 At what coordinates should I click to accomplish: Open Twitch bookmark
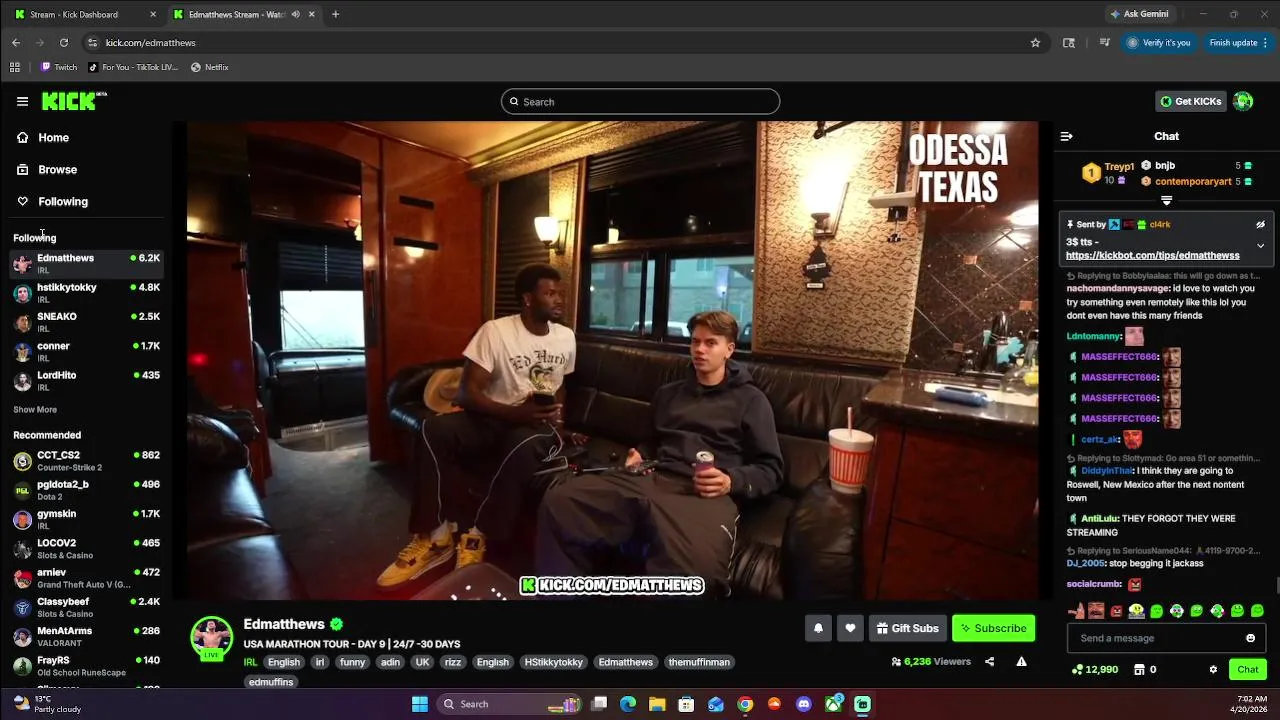[59, 67]
